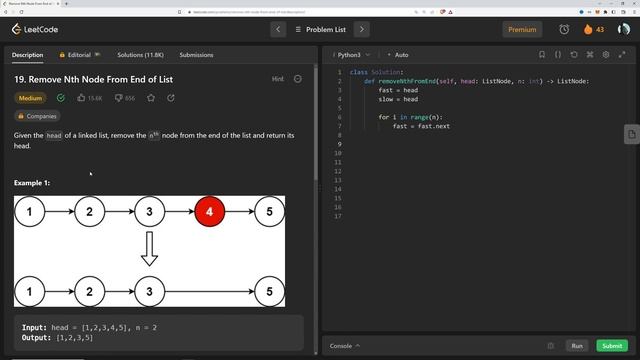The height and width of the screenshot is (360, 640).
Task: Click the 'fast = fast.next' code line
Action: coord(421,126)
